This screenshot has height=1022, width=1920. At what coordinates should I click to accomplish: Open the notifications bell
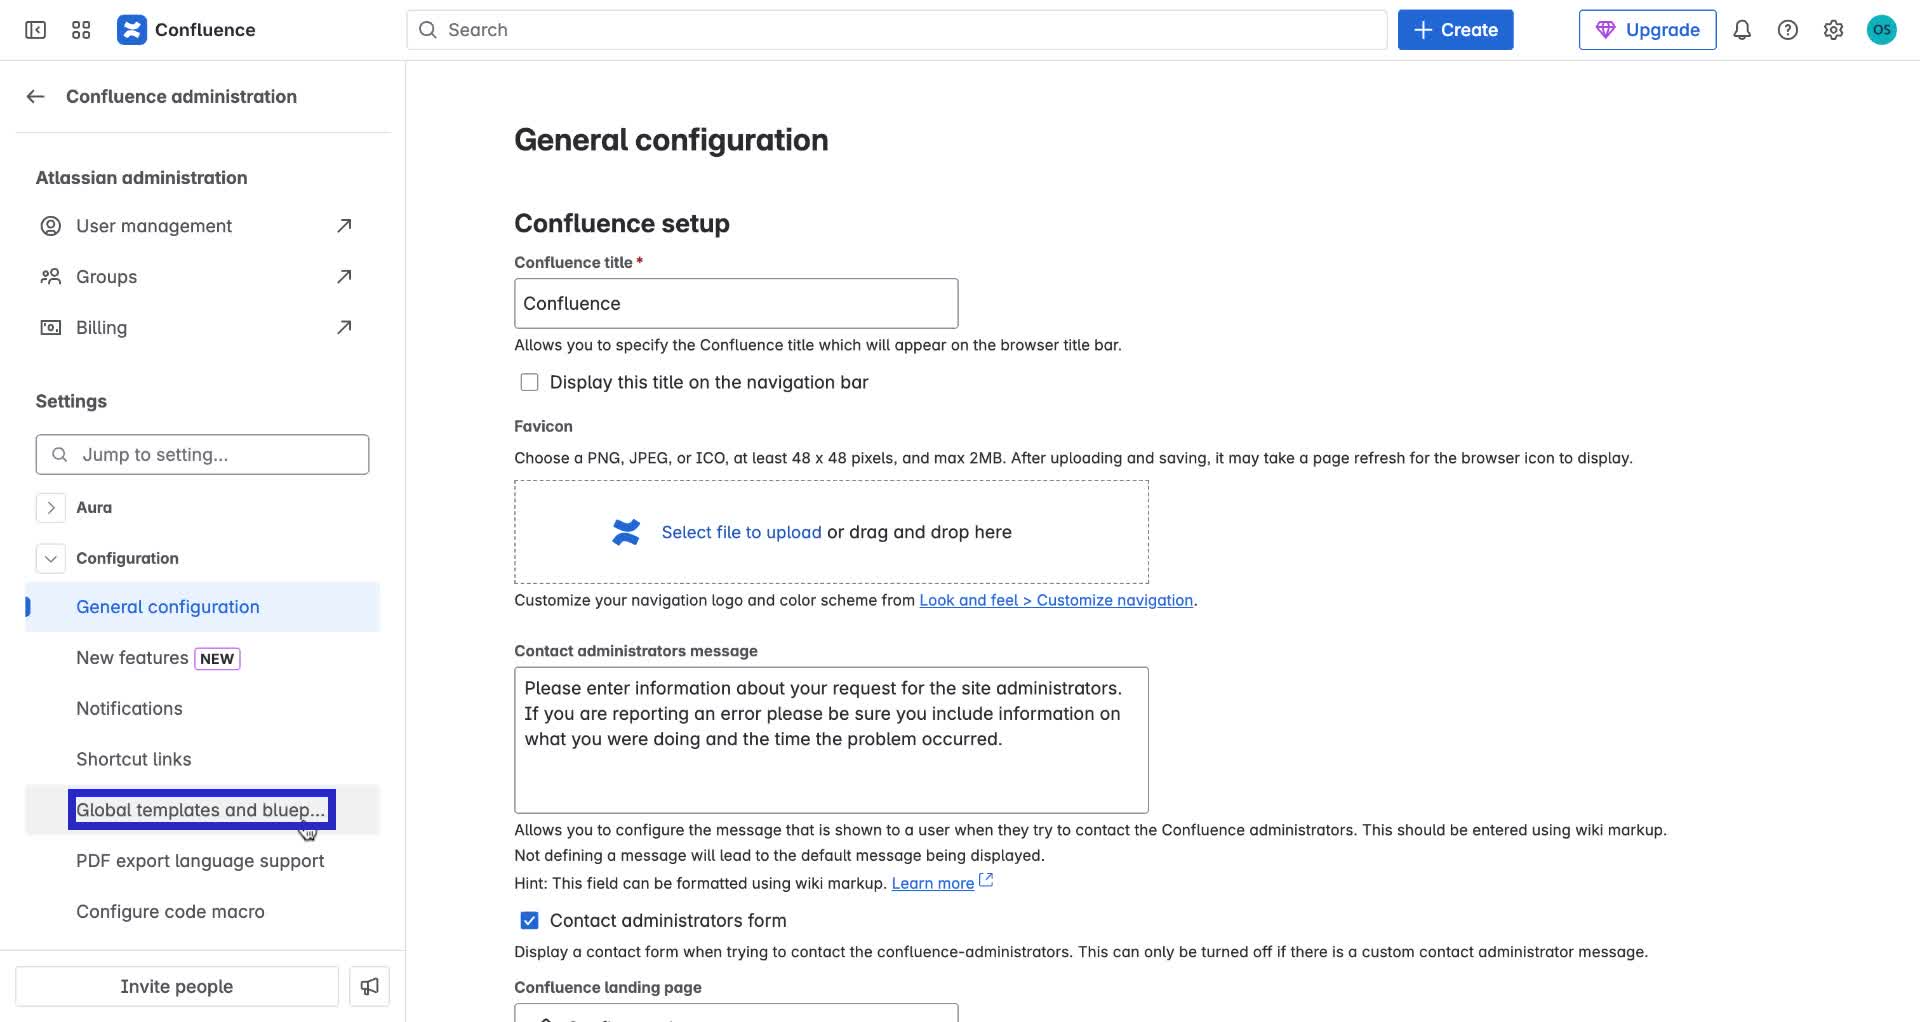(1742, 30)
